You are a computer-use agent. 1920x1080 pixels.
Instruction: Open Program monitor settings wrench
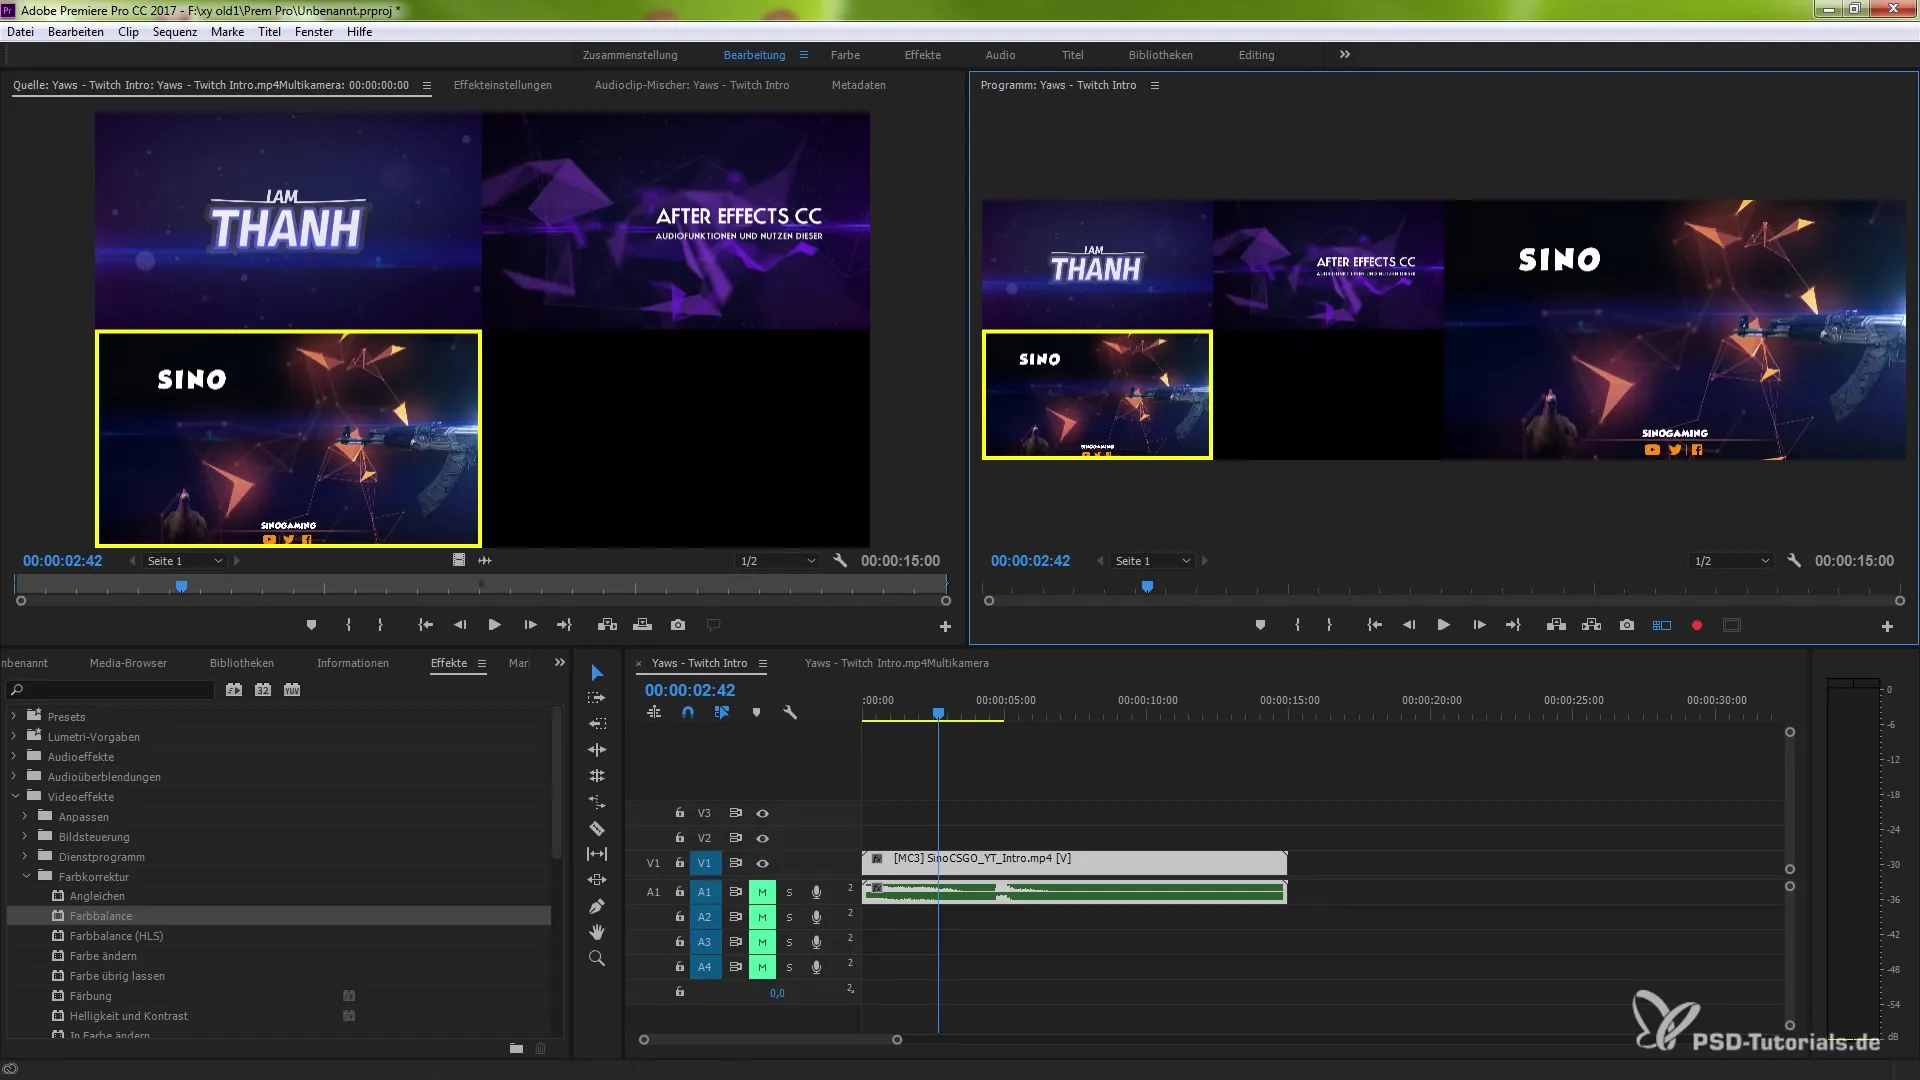pyautogui.click(x=1794, y=561)
